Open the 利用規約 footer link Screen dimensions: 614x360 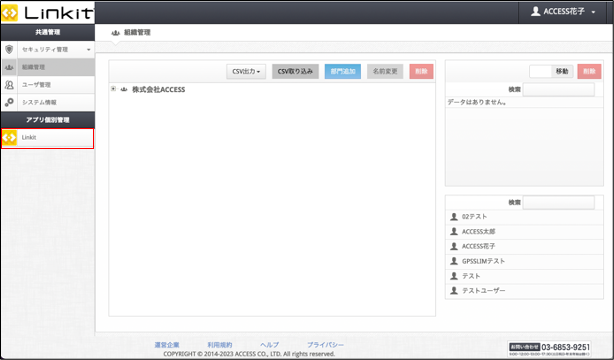tap(220, 345)
